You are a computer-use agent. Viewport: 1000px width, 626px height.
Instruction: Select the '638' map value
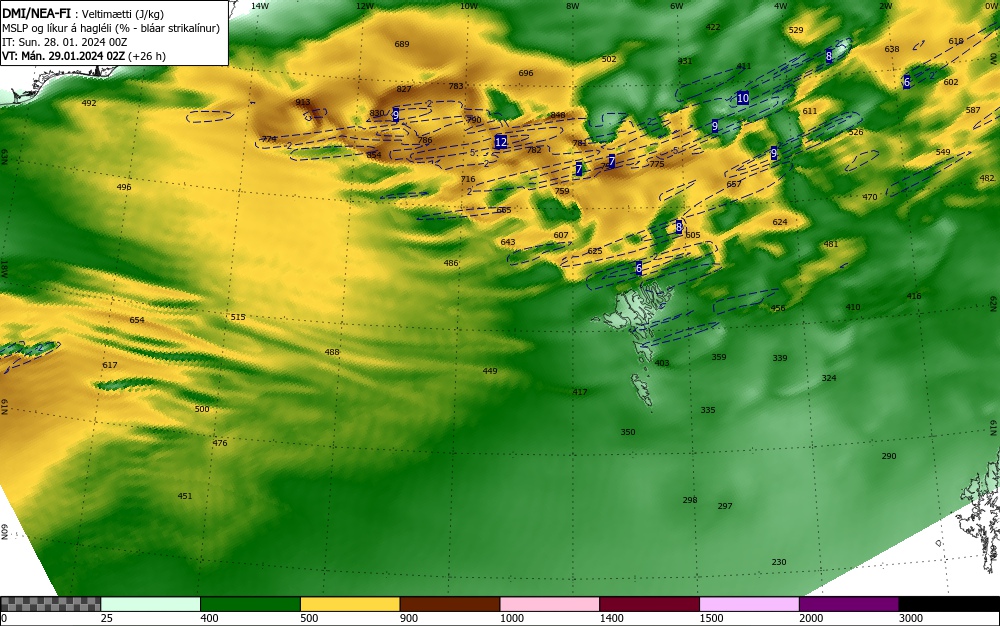(892, 49)
